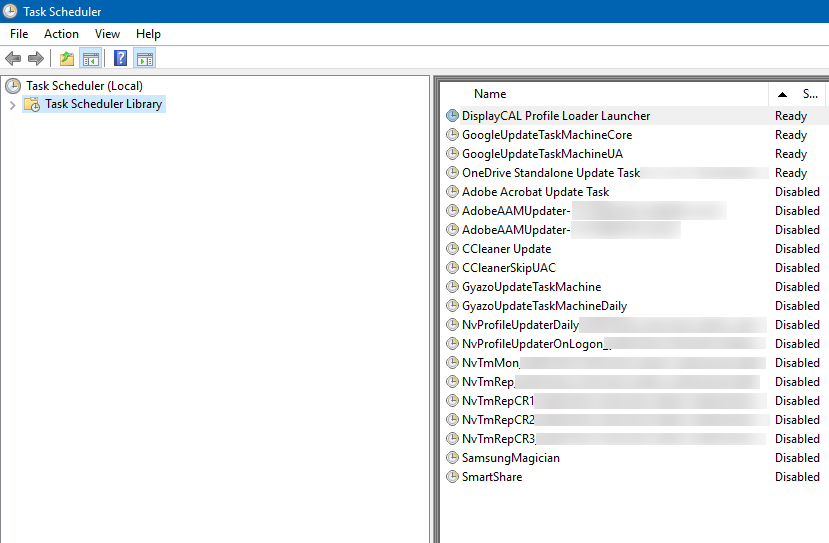Select the CCleaner Update task name
The image size is (829, 543).
tap(506, 249)
